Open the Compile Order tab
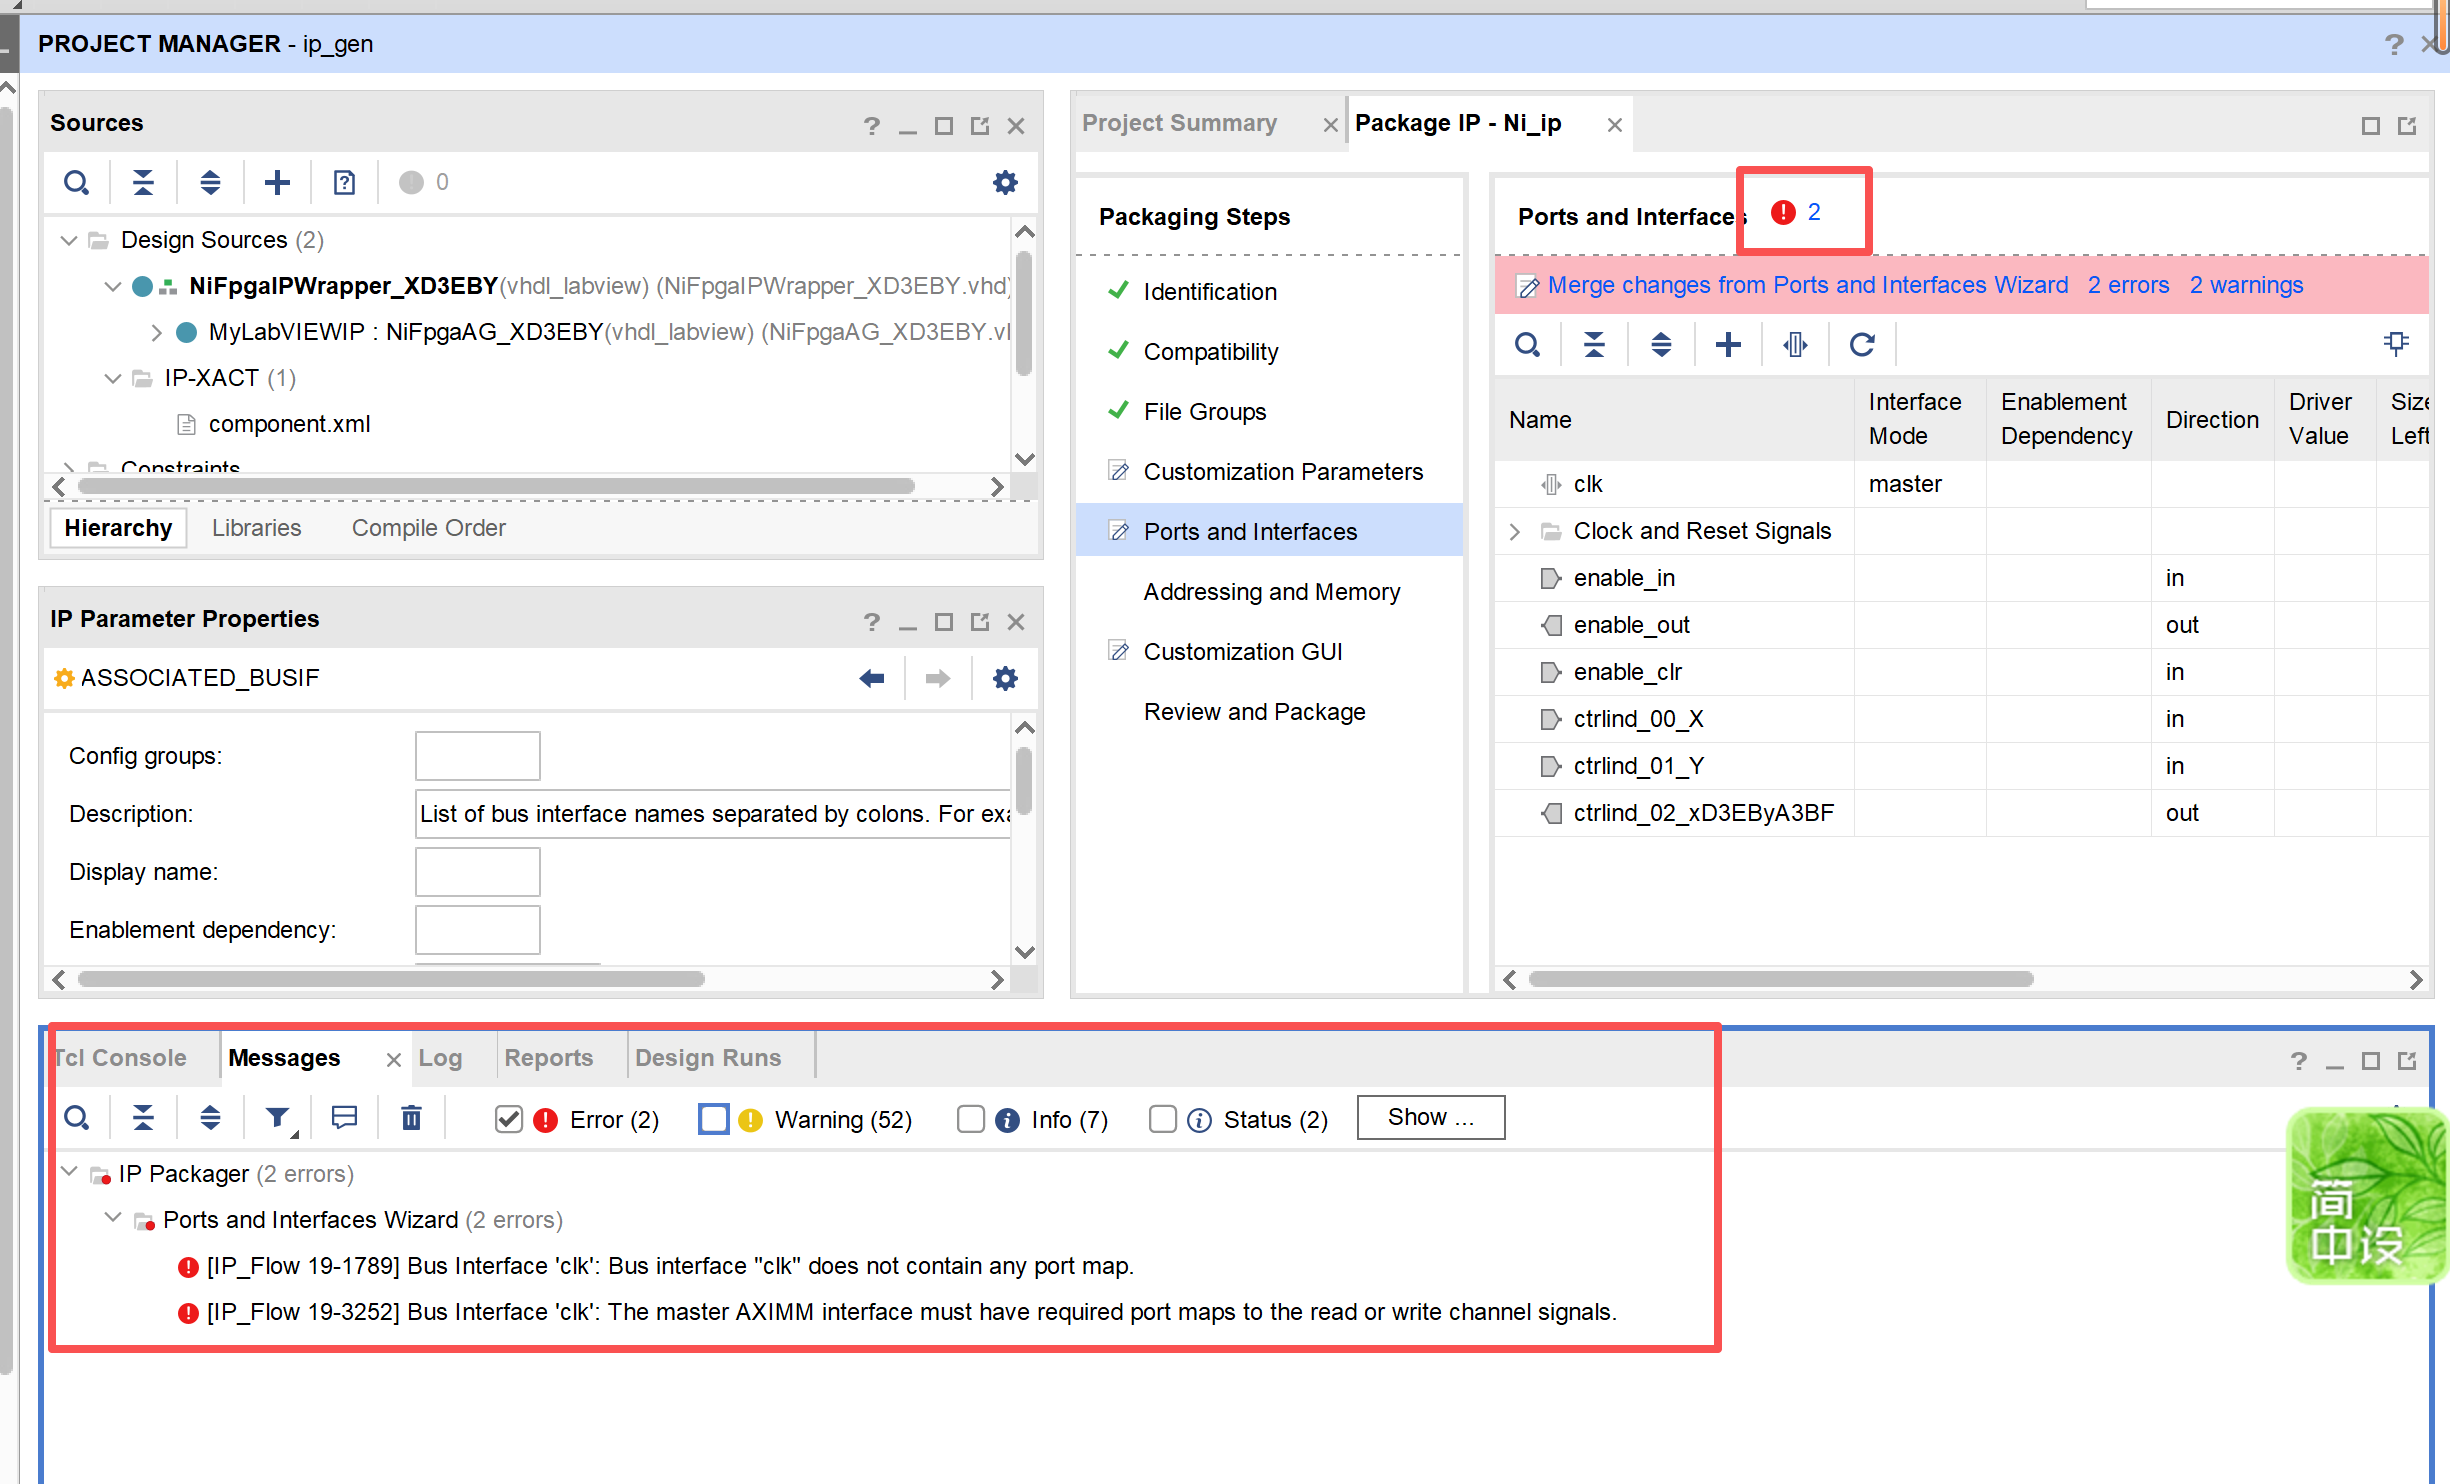The image size is (2450, 1484). click(x=428, y=528)
